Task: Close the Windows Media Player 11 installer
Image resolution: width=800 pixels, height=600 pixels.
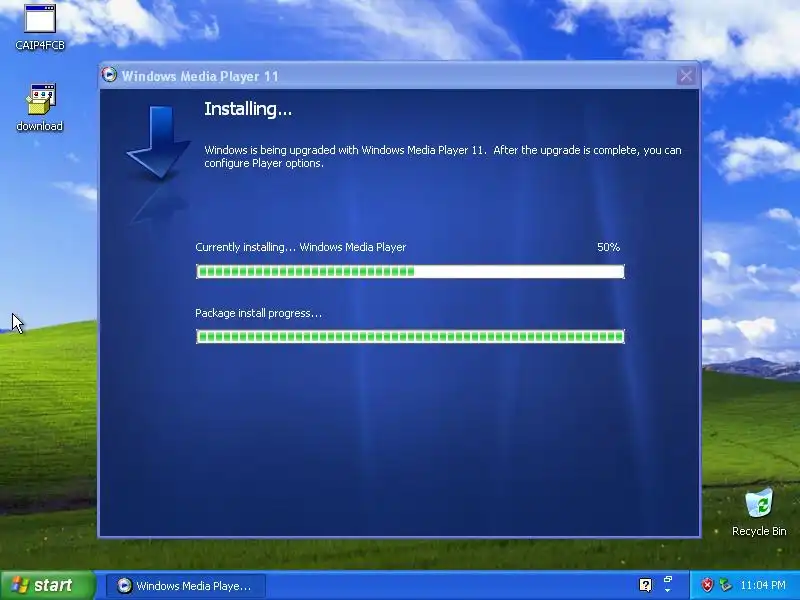Action: (686, 76)
